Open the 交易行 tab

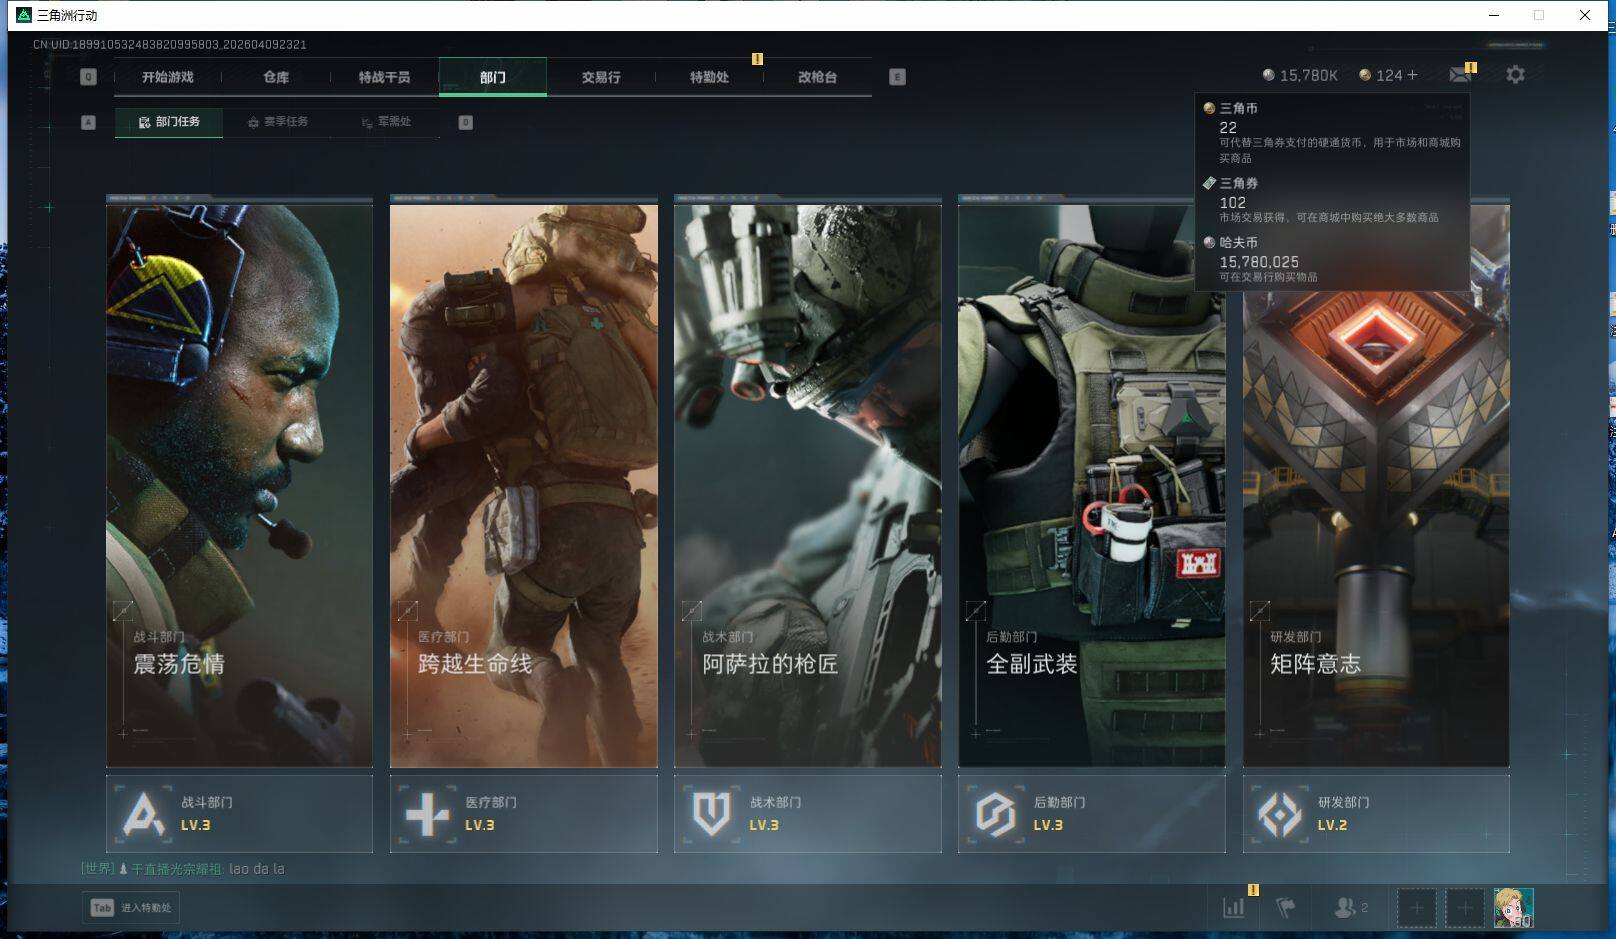click(601, 77)
